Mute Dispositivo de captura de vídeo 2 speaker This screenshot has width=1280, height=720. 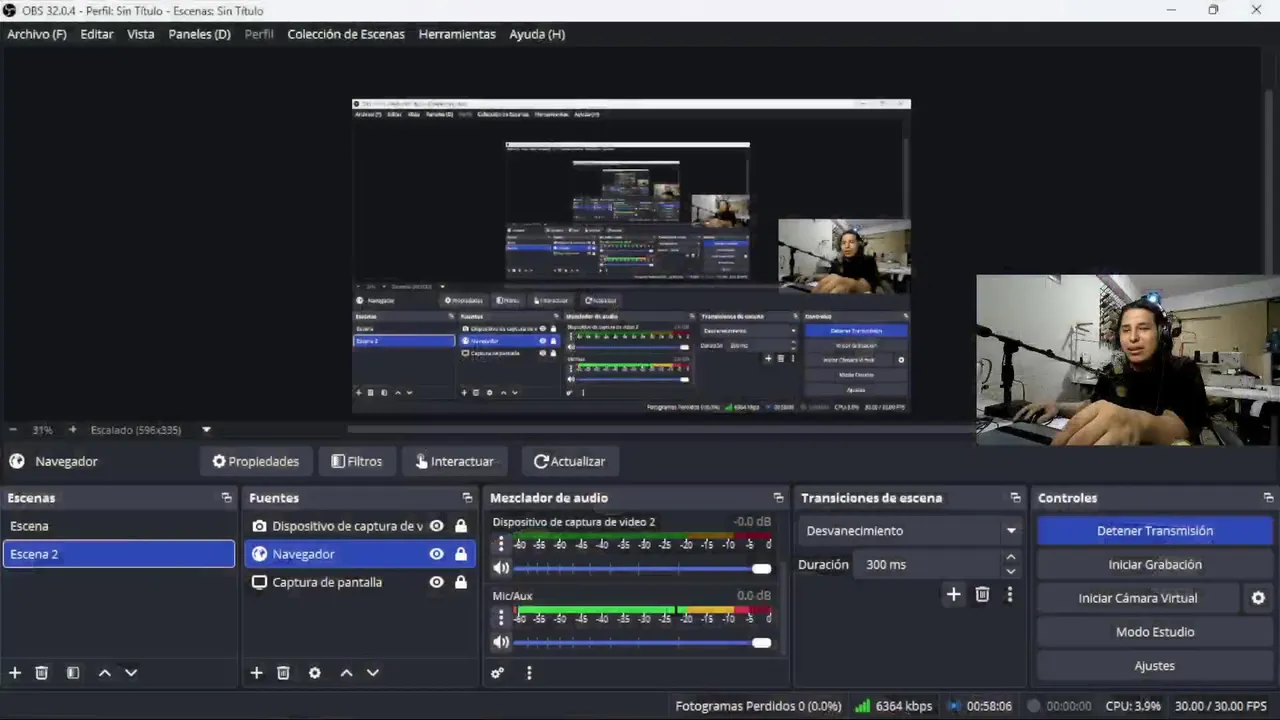(501, 568)
